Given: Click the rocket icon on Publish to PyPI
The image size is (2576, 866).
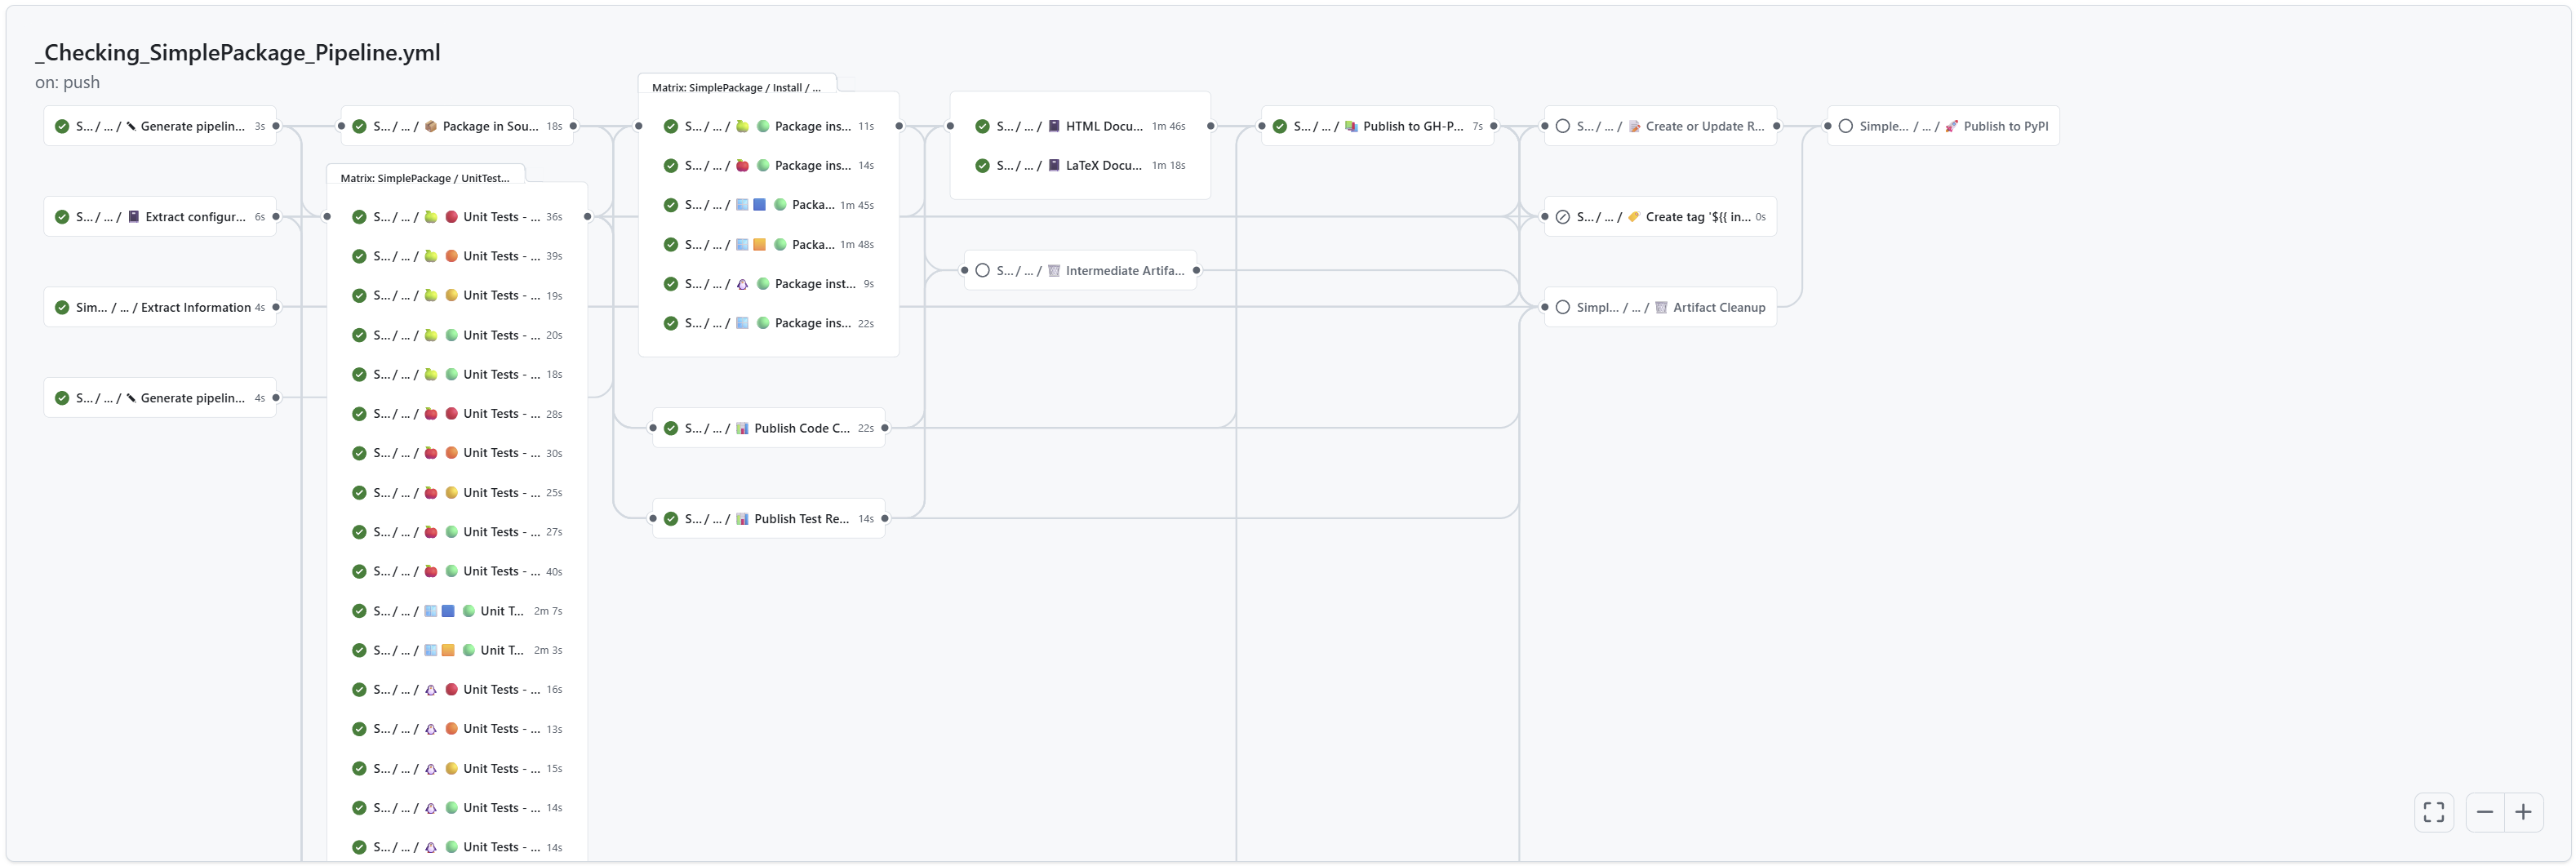Looking at the screenshot, I should pyautogui.click(x=1951, y=126).
